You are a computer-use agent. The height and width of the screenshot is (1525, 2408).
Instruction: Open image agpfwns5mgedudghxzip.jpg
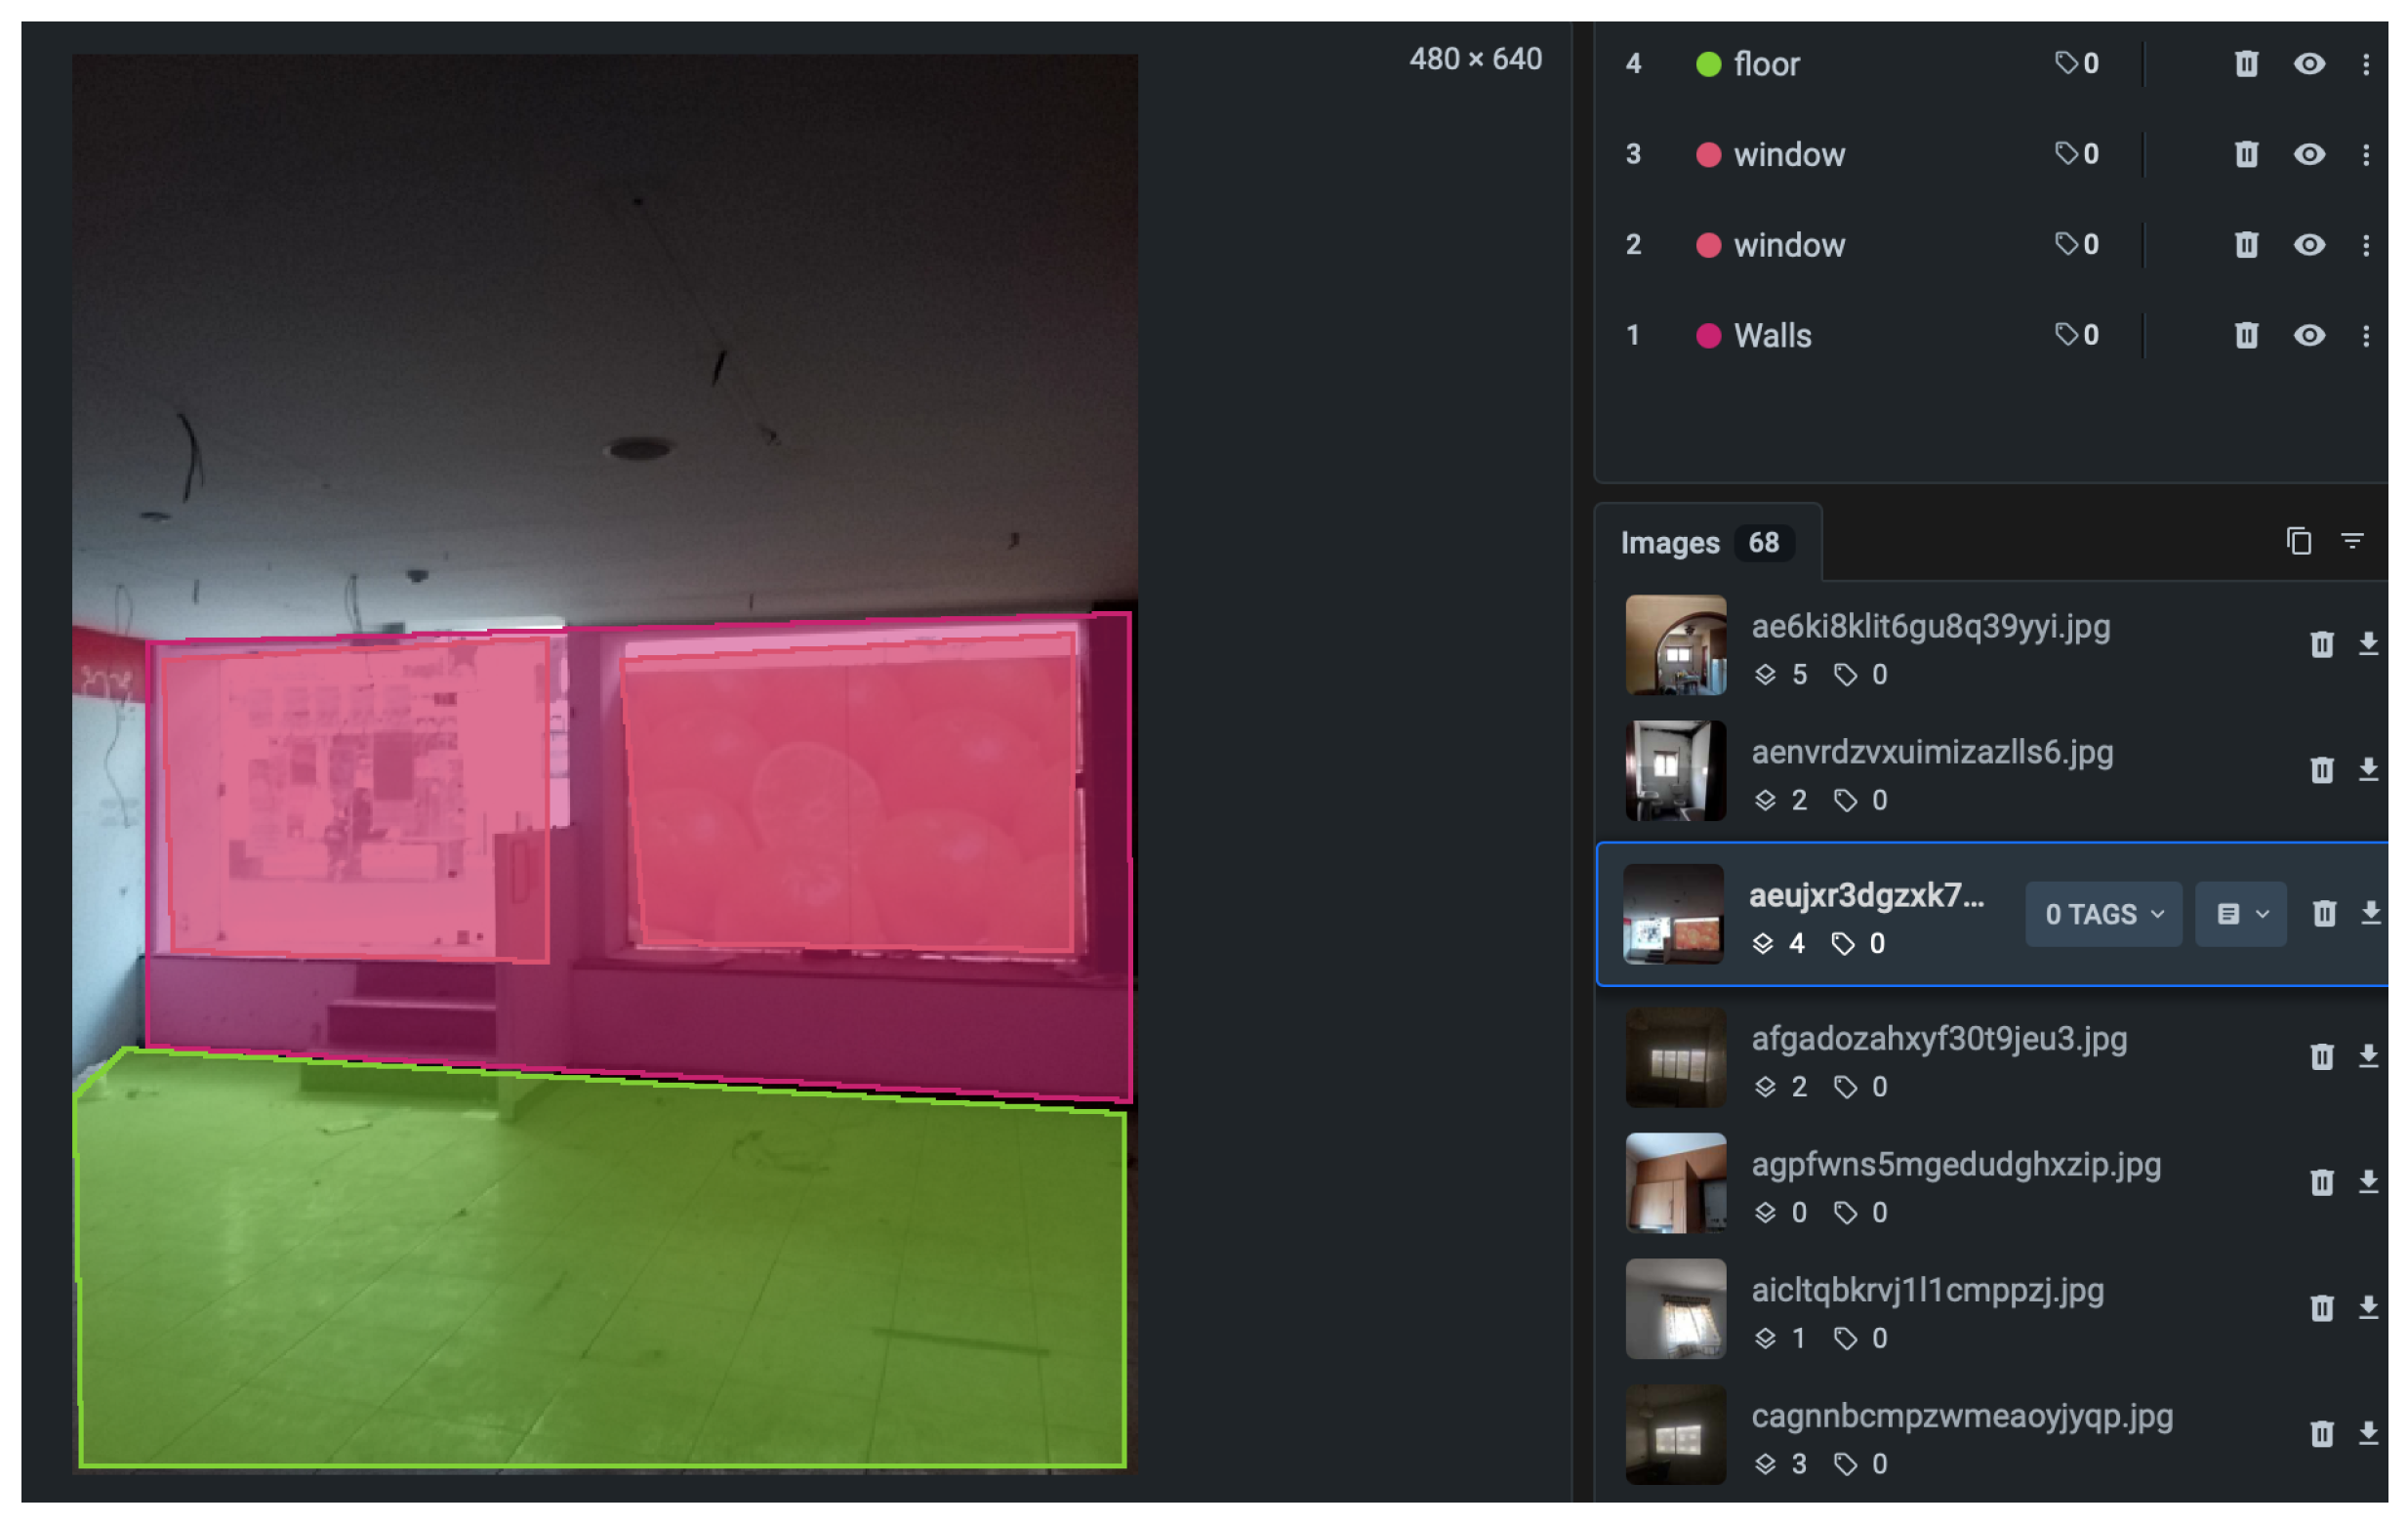point(1955,1165)
